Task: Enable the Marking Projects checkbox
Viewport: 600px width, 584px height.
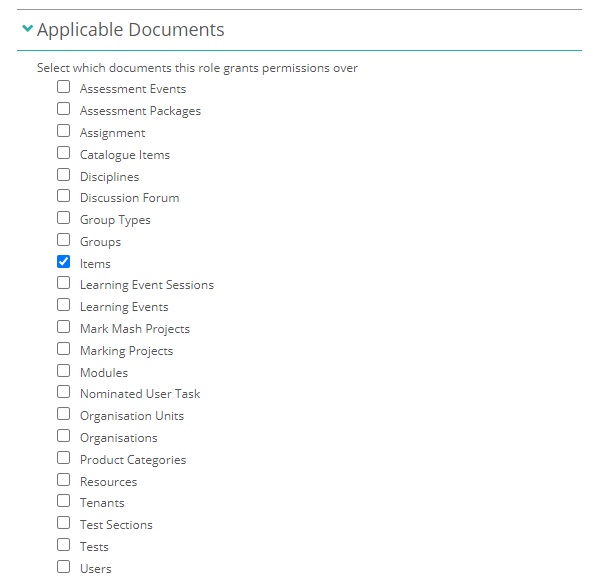Action: [x=64, y=349]
